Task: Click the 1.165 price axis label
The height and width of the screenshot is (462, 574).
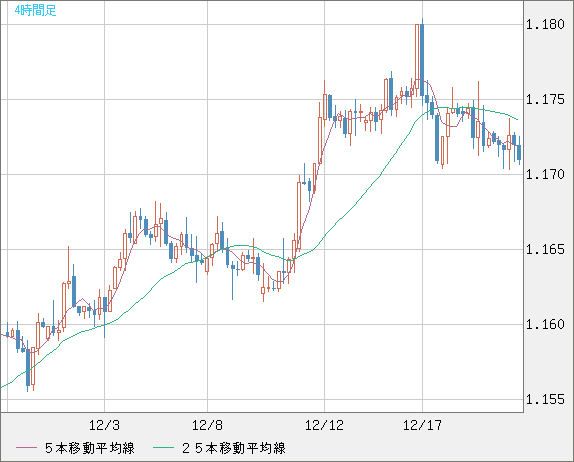Action: pos(545,250)
